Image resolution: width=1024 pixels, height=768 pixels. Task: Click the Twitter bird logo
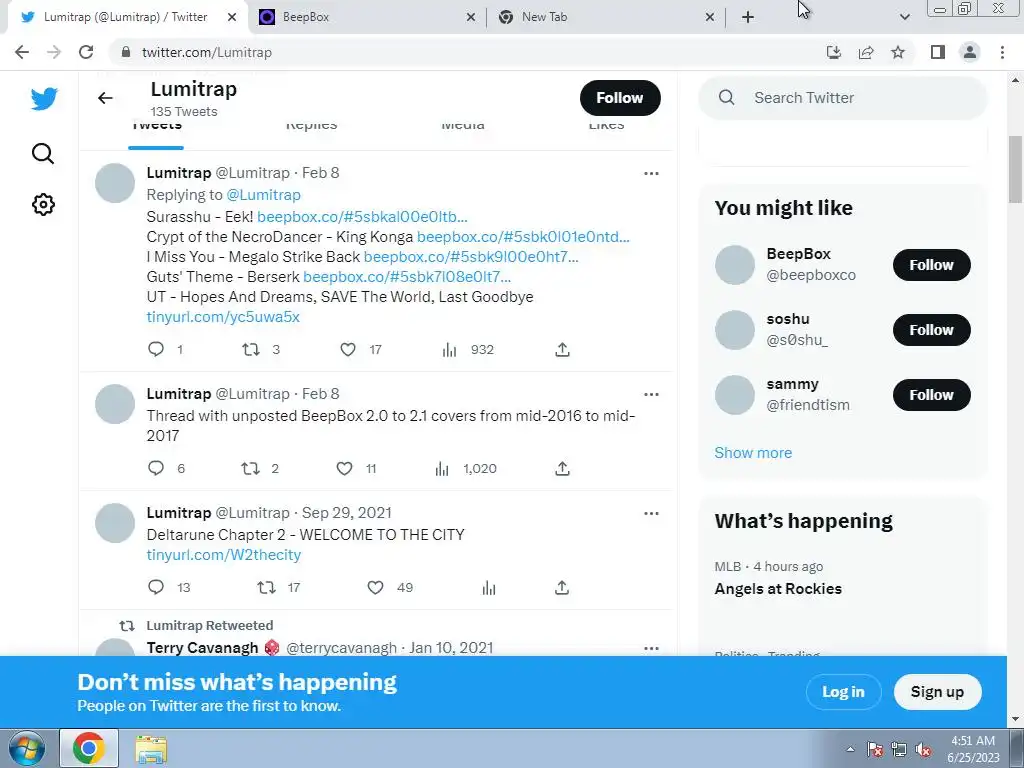(44, 99)
